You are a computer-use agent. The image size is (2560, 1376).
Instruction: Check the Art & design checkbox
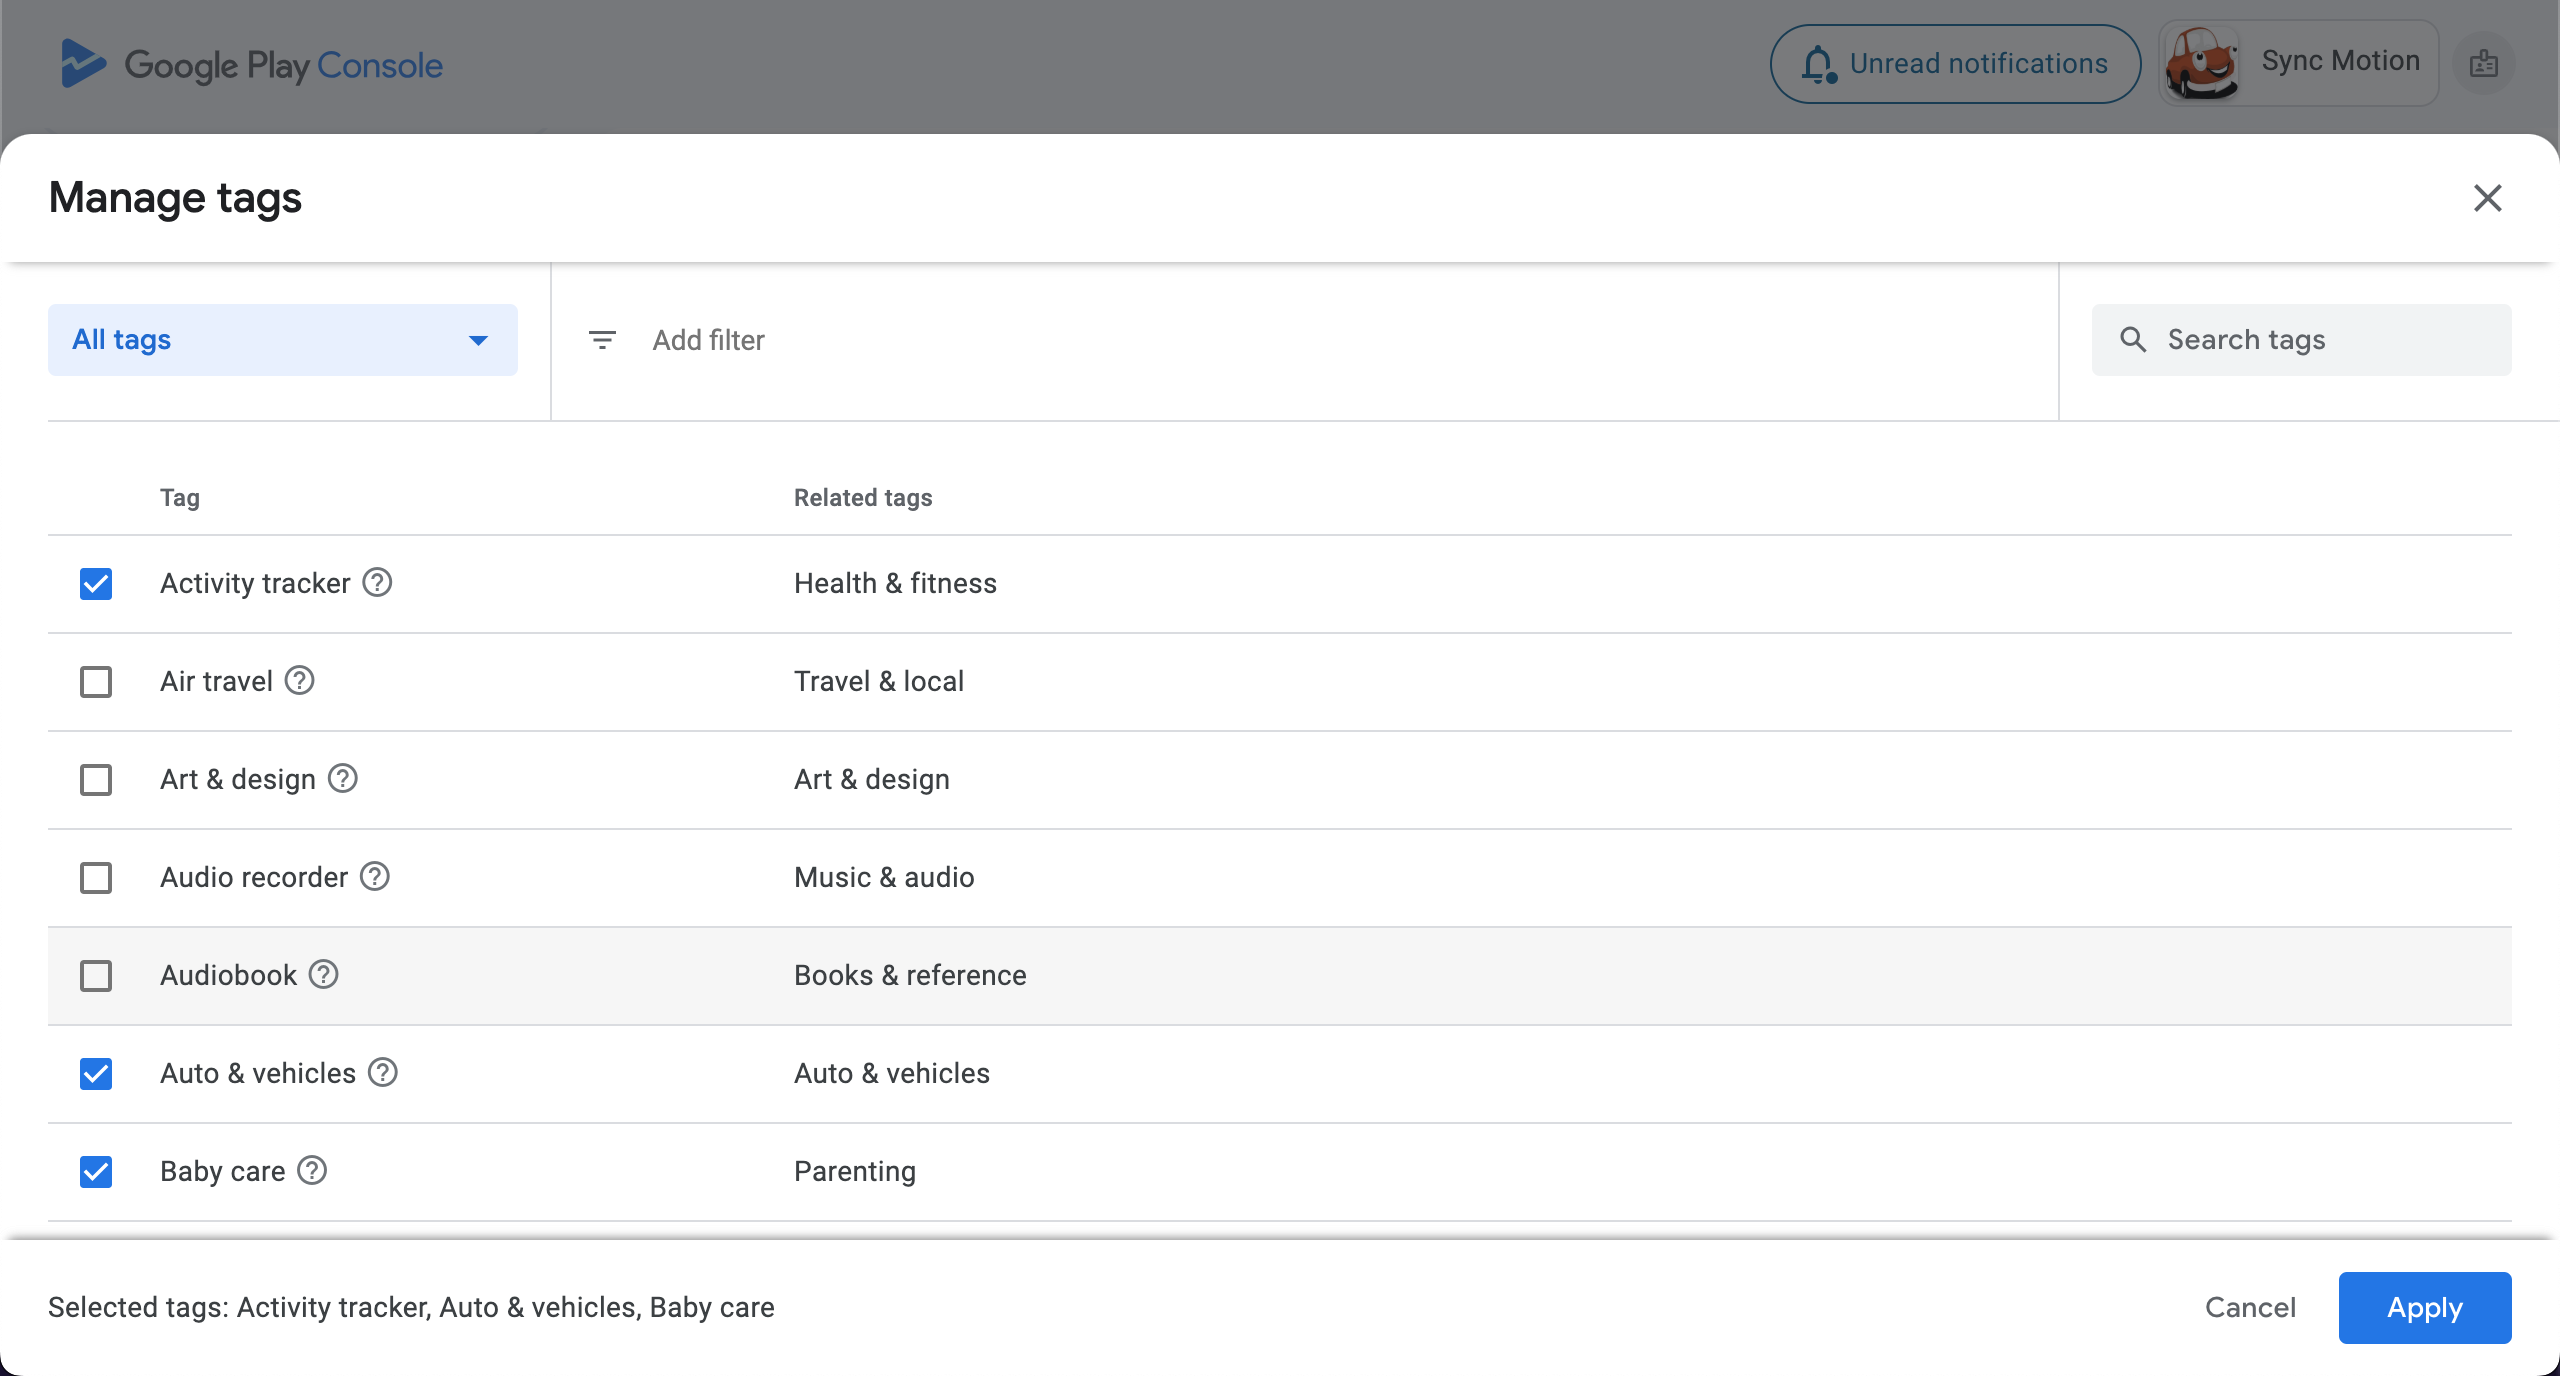(96, 780)
